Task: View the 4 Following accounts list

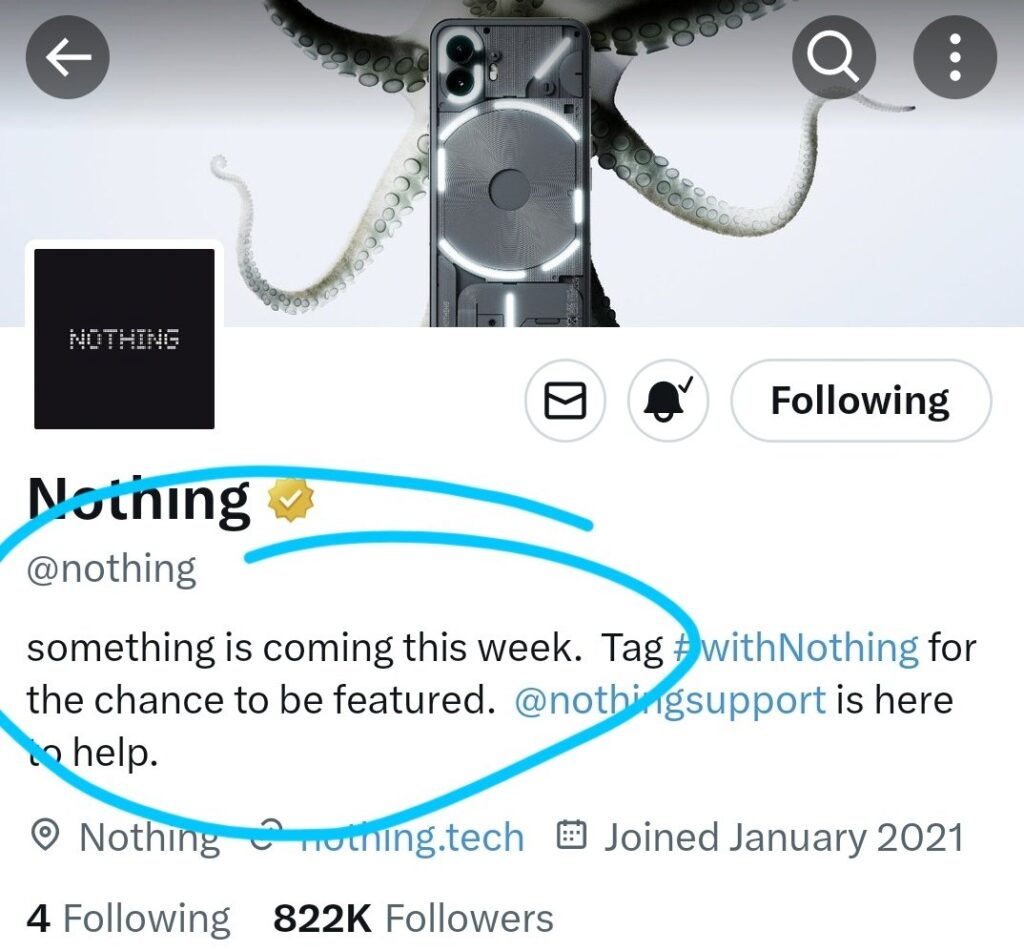Action: [128, 918]
